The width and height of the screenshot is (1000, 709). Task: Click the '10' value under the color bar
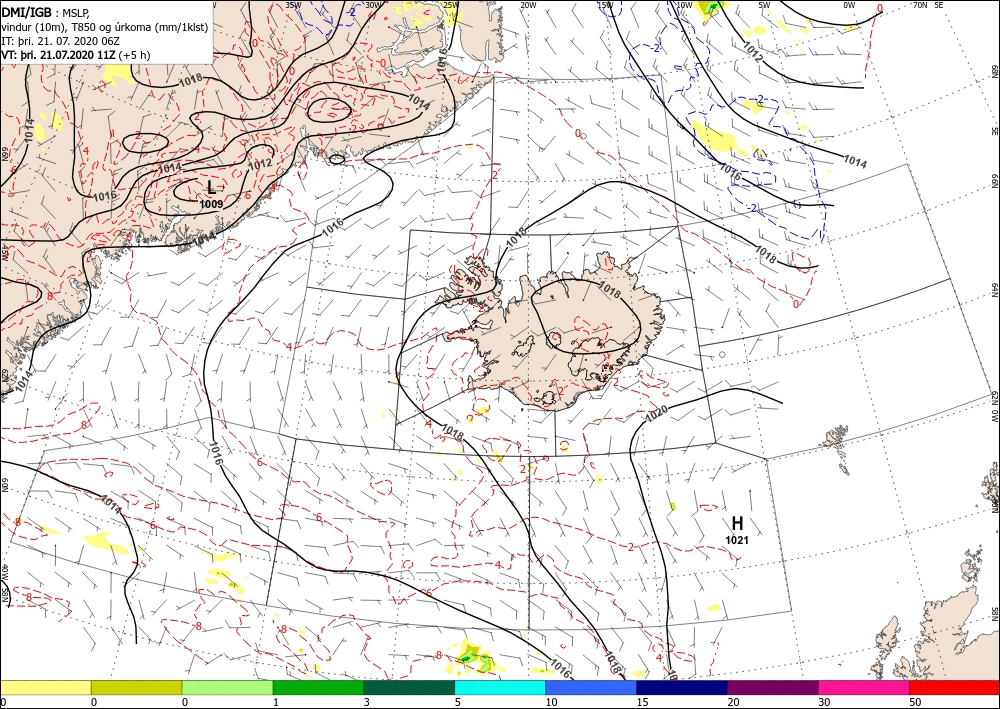[x=551, y=702]
